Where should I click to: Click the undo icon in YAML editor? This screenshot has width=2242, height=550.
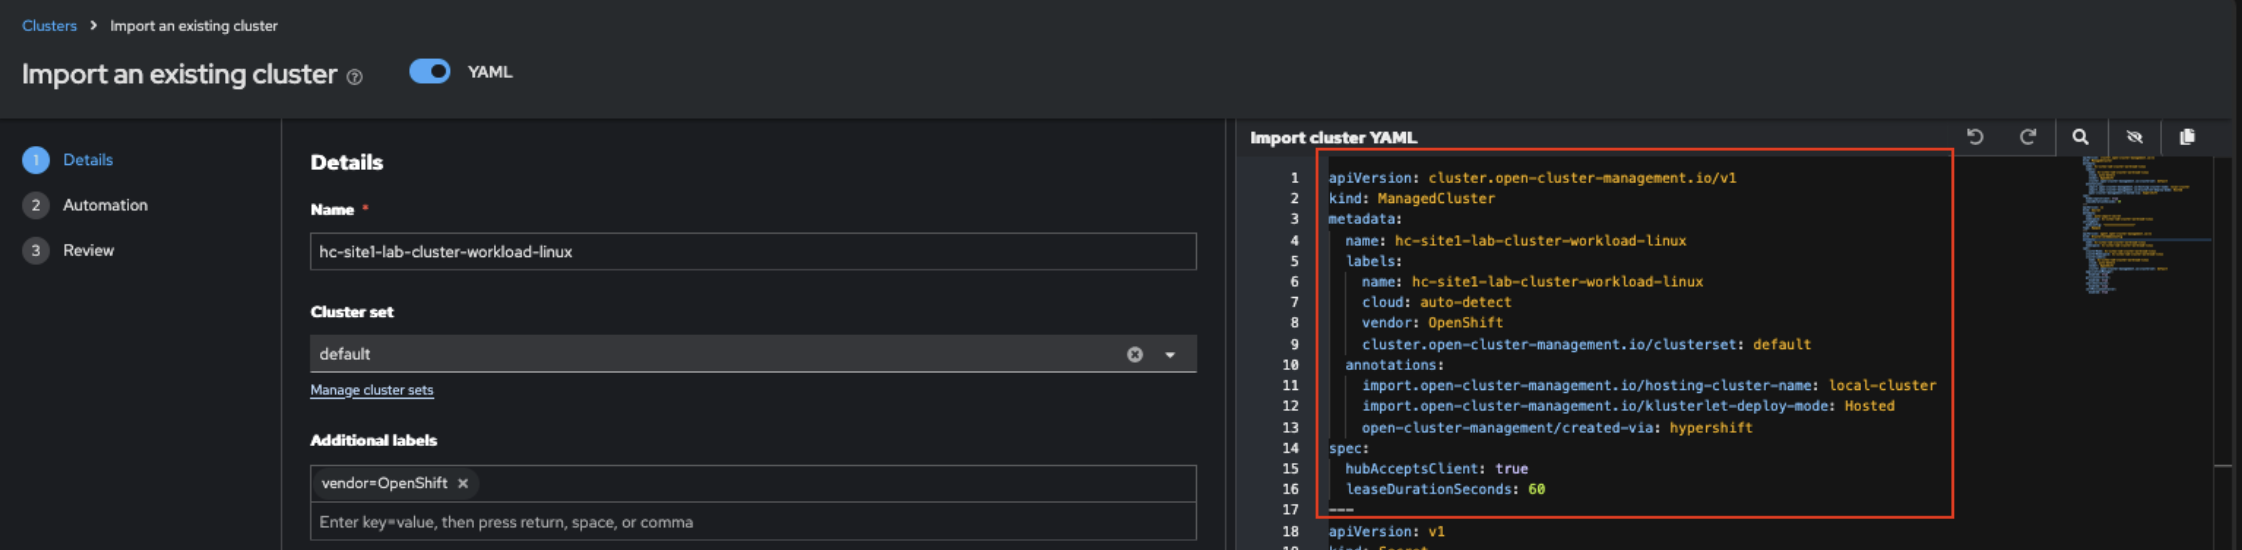pos(1975,137)
